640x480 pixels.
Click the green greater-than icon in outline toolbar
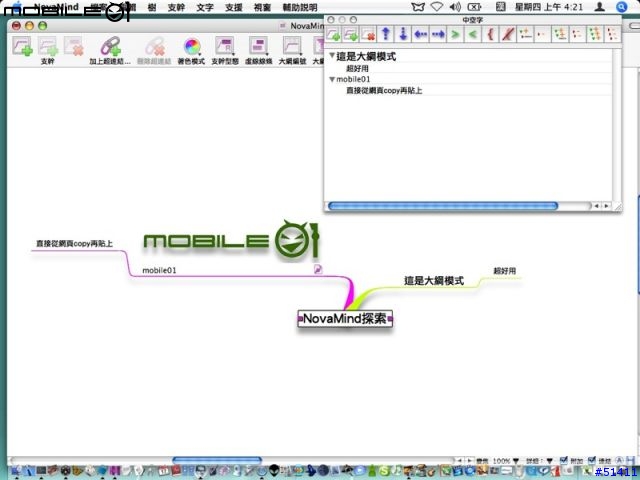455,34
